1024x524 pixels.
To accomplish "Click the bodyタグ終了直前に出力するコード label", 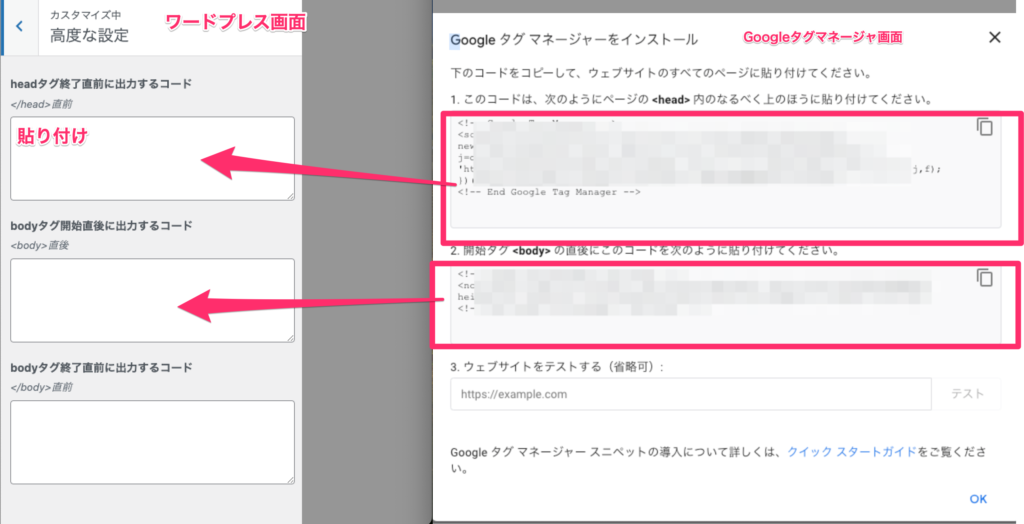I will pyautogui.click(x=102, y=368).
